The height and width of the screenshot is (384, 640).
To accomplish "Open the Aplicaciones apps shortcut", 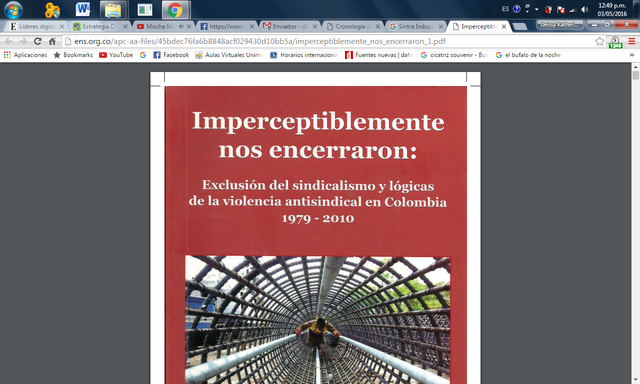I will click(x=25, y=55).
